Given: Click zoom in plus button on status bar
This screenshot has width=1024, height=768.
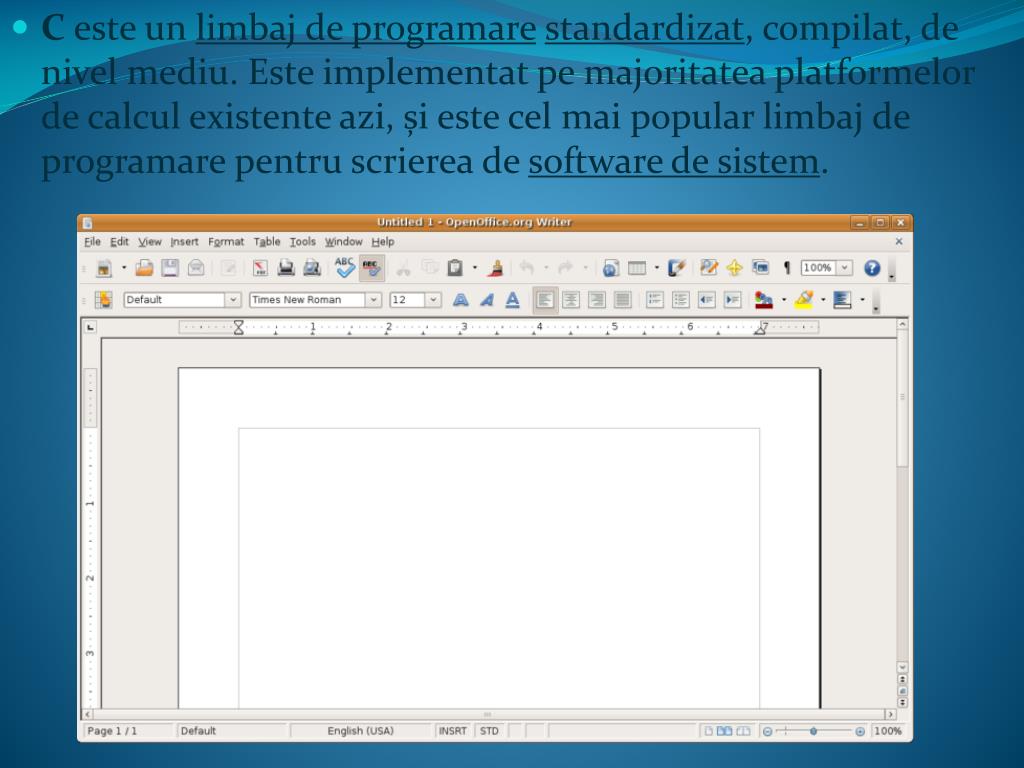Looking at the screenshot, I should tap(860, 731).
